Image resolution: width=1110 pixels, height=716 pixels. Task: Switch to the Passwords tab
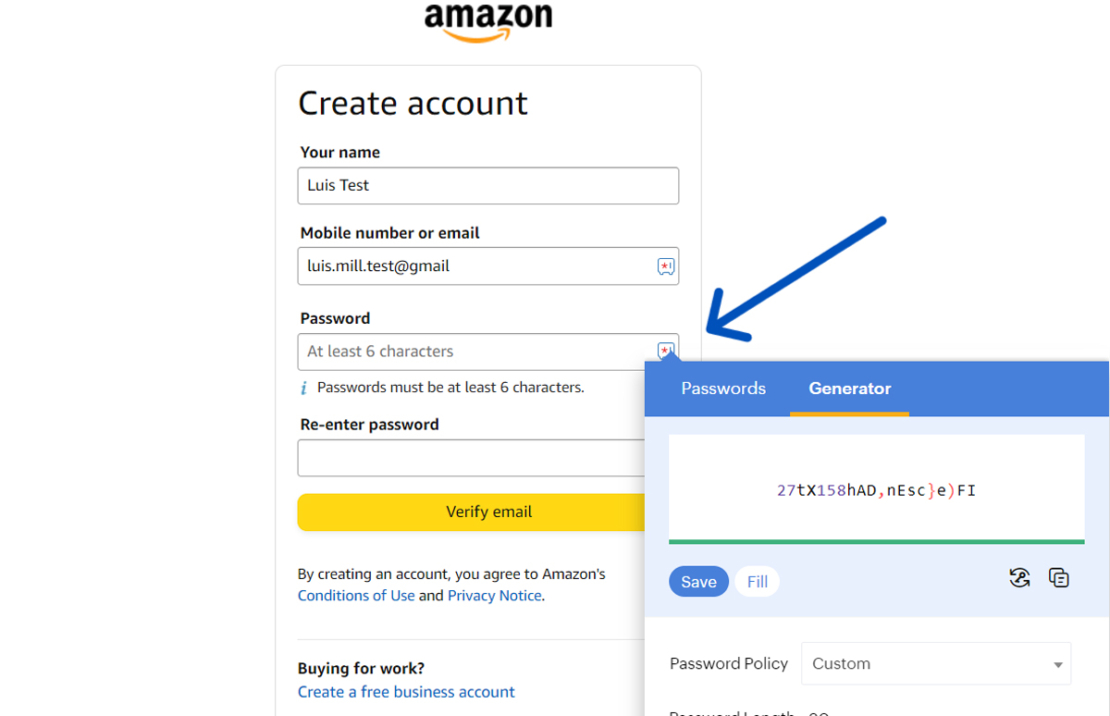tap(723, 389)
